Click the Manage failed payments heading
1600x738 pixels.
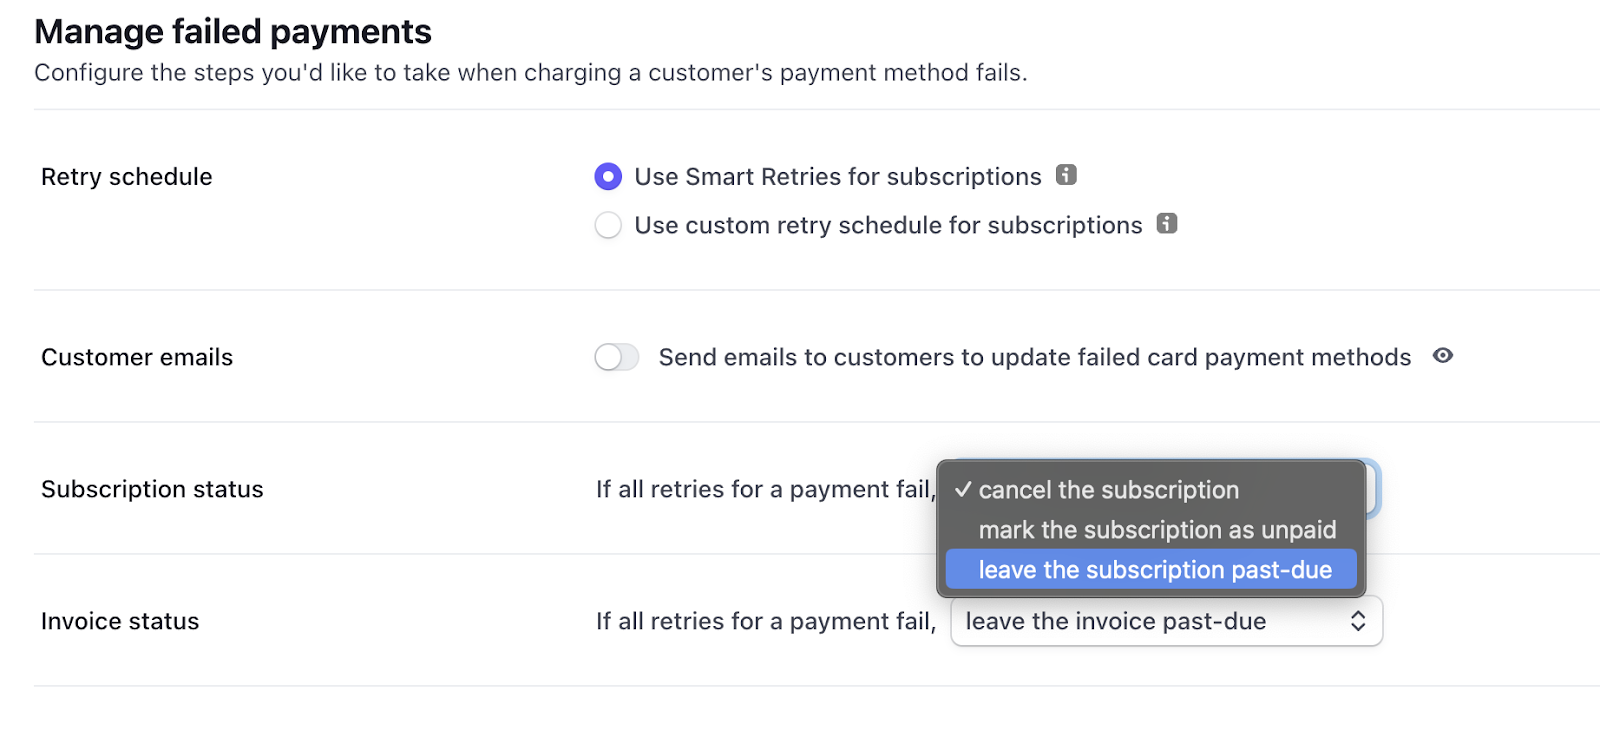click(x=233, y=31)
